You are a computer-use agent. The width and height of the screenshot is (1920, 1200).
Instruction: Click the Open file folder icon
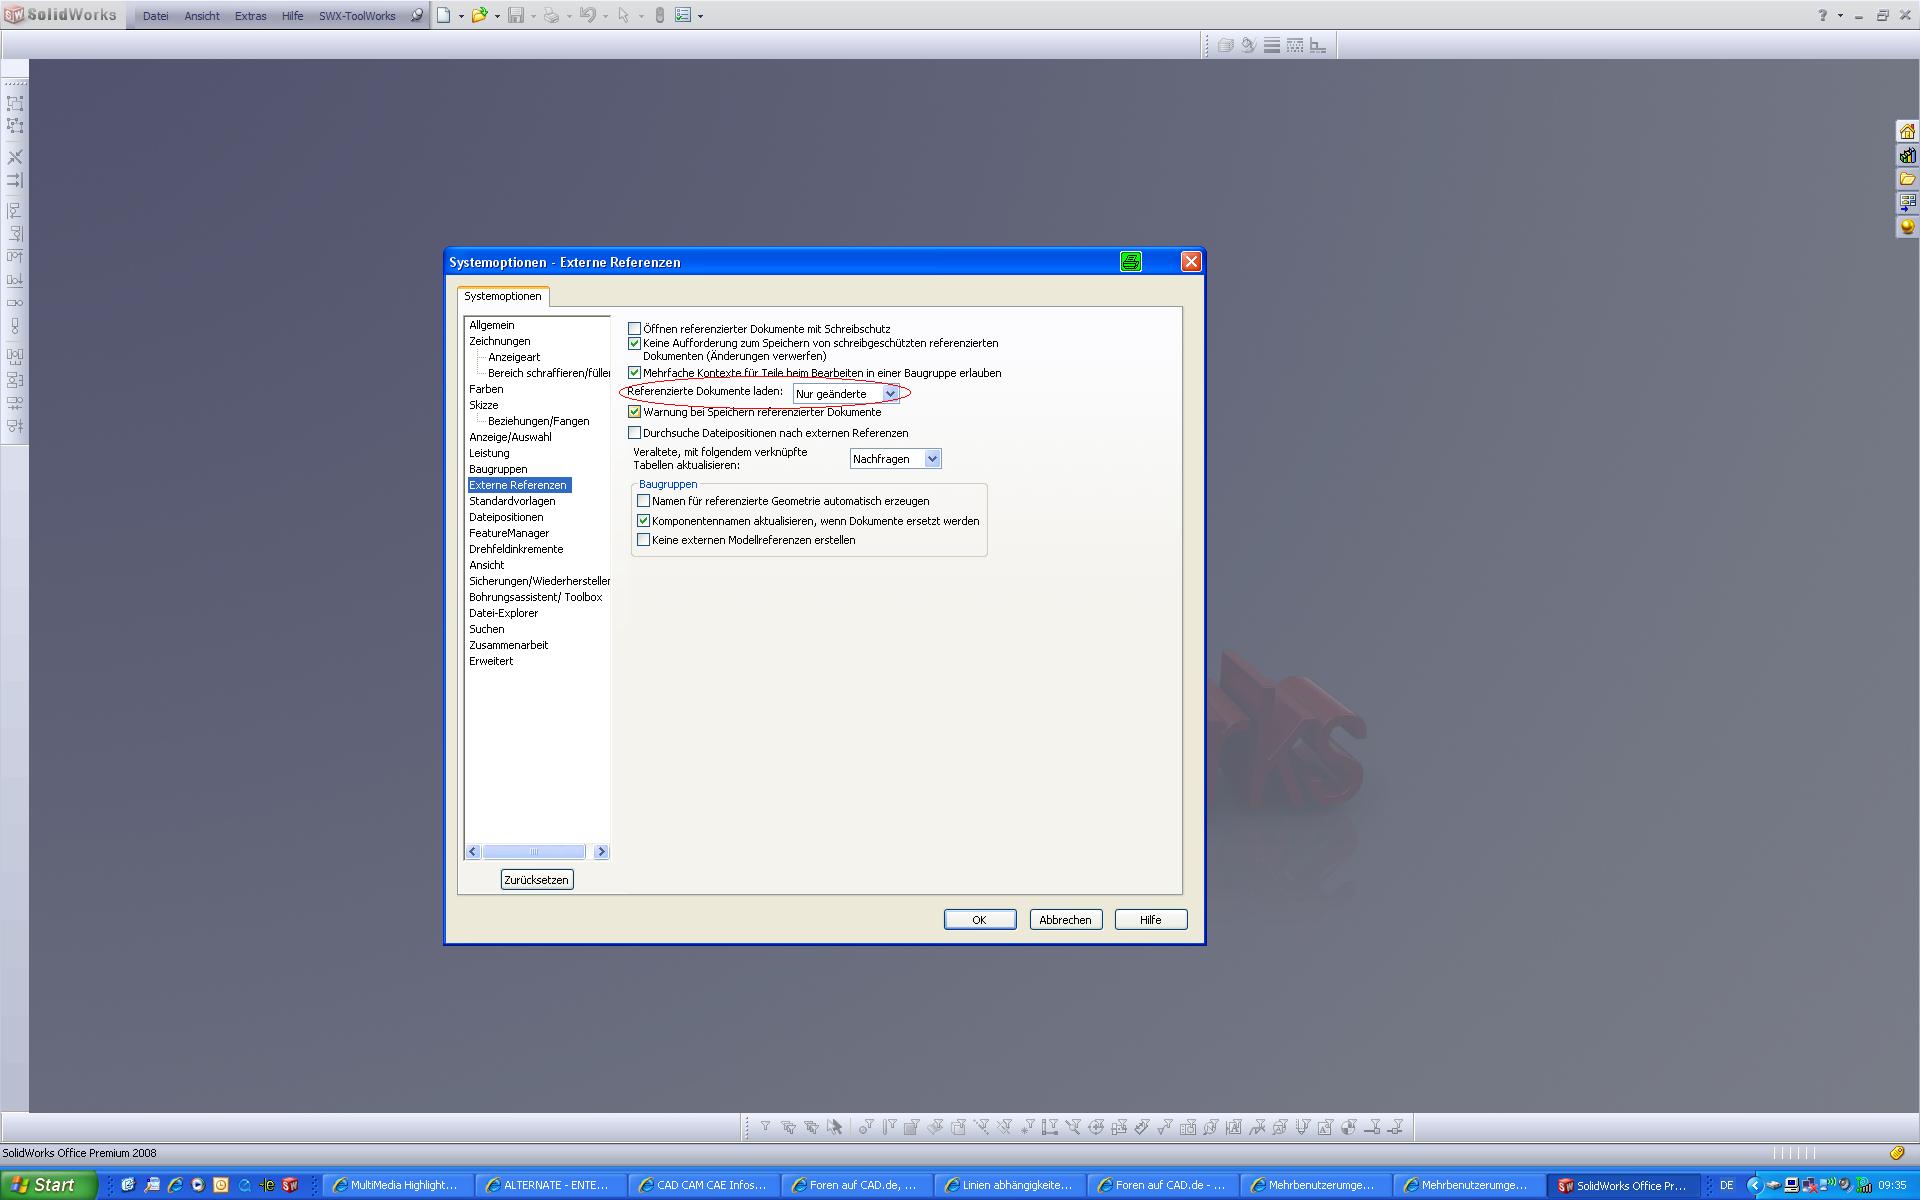coord(480,15)
